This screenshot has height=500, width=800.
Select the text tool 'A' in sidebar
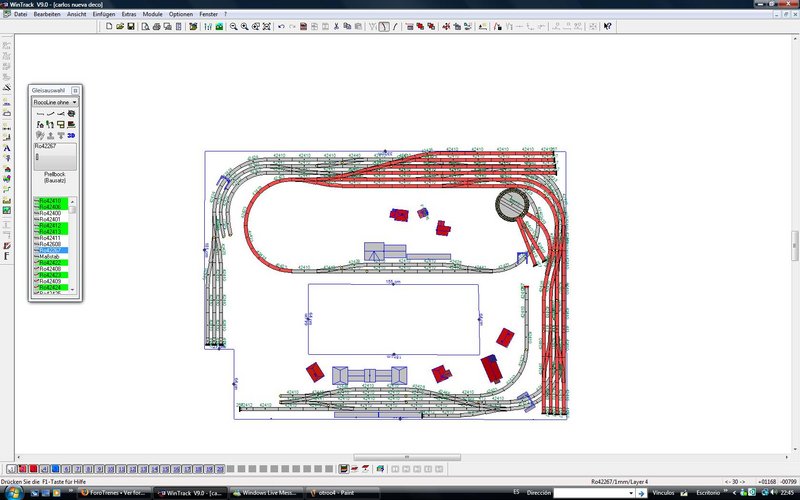click(x=7, y=148)
